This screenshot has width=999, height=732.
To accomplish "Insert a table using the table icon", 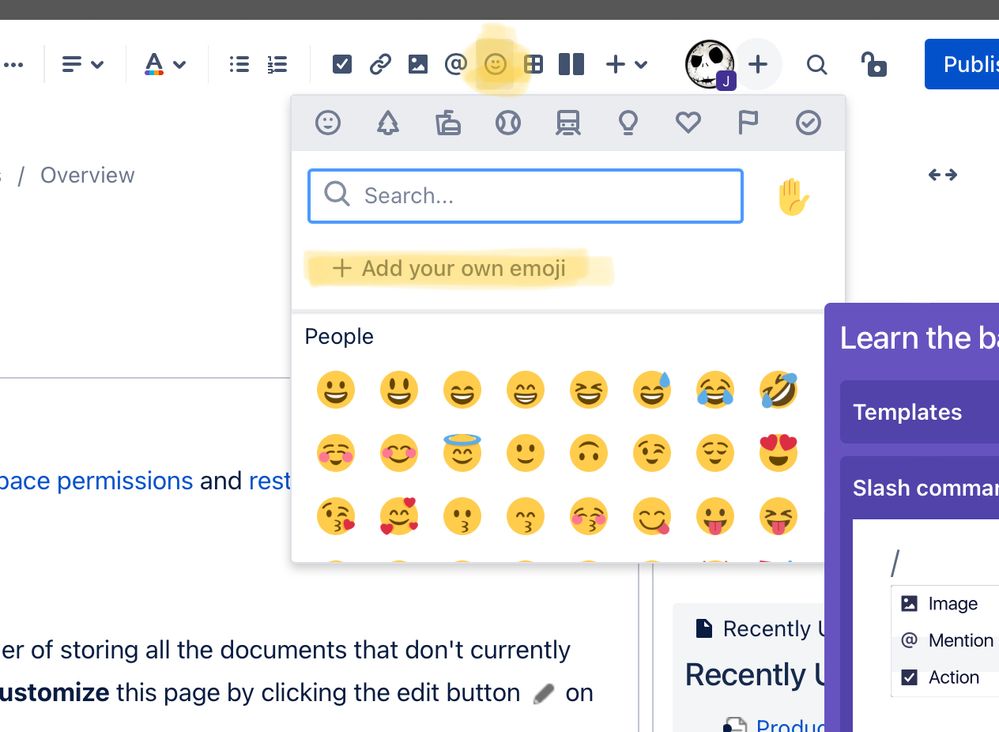I will (x=533, y=63).
